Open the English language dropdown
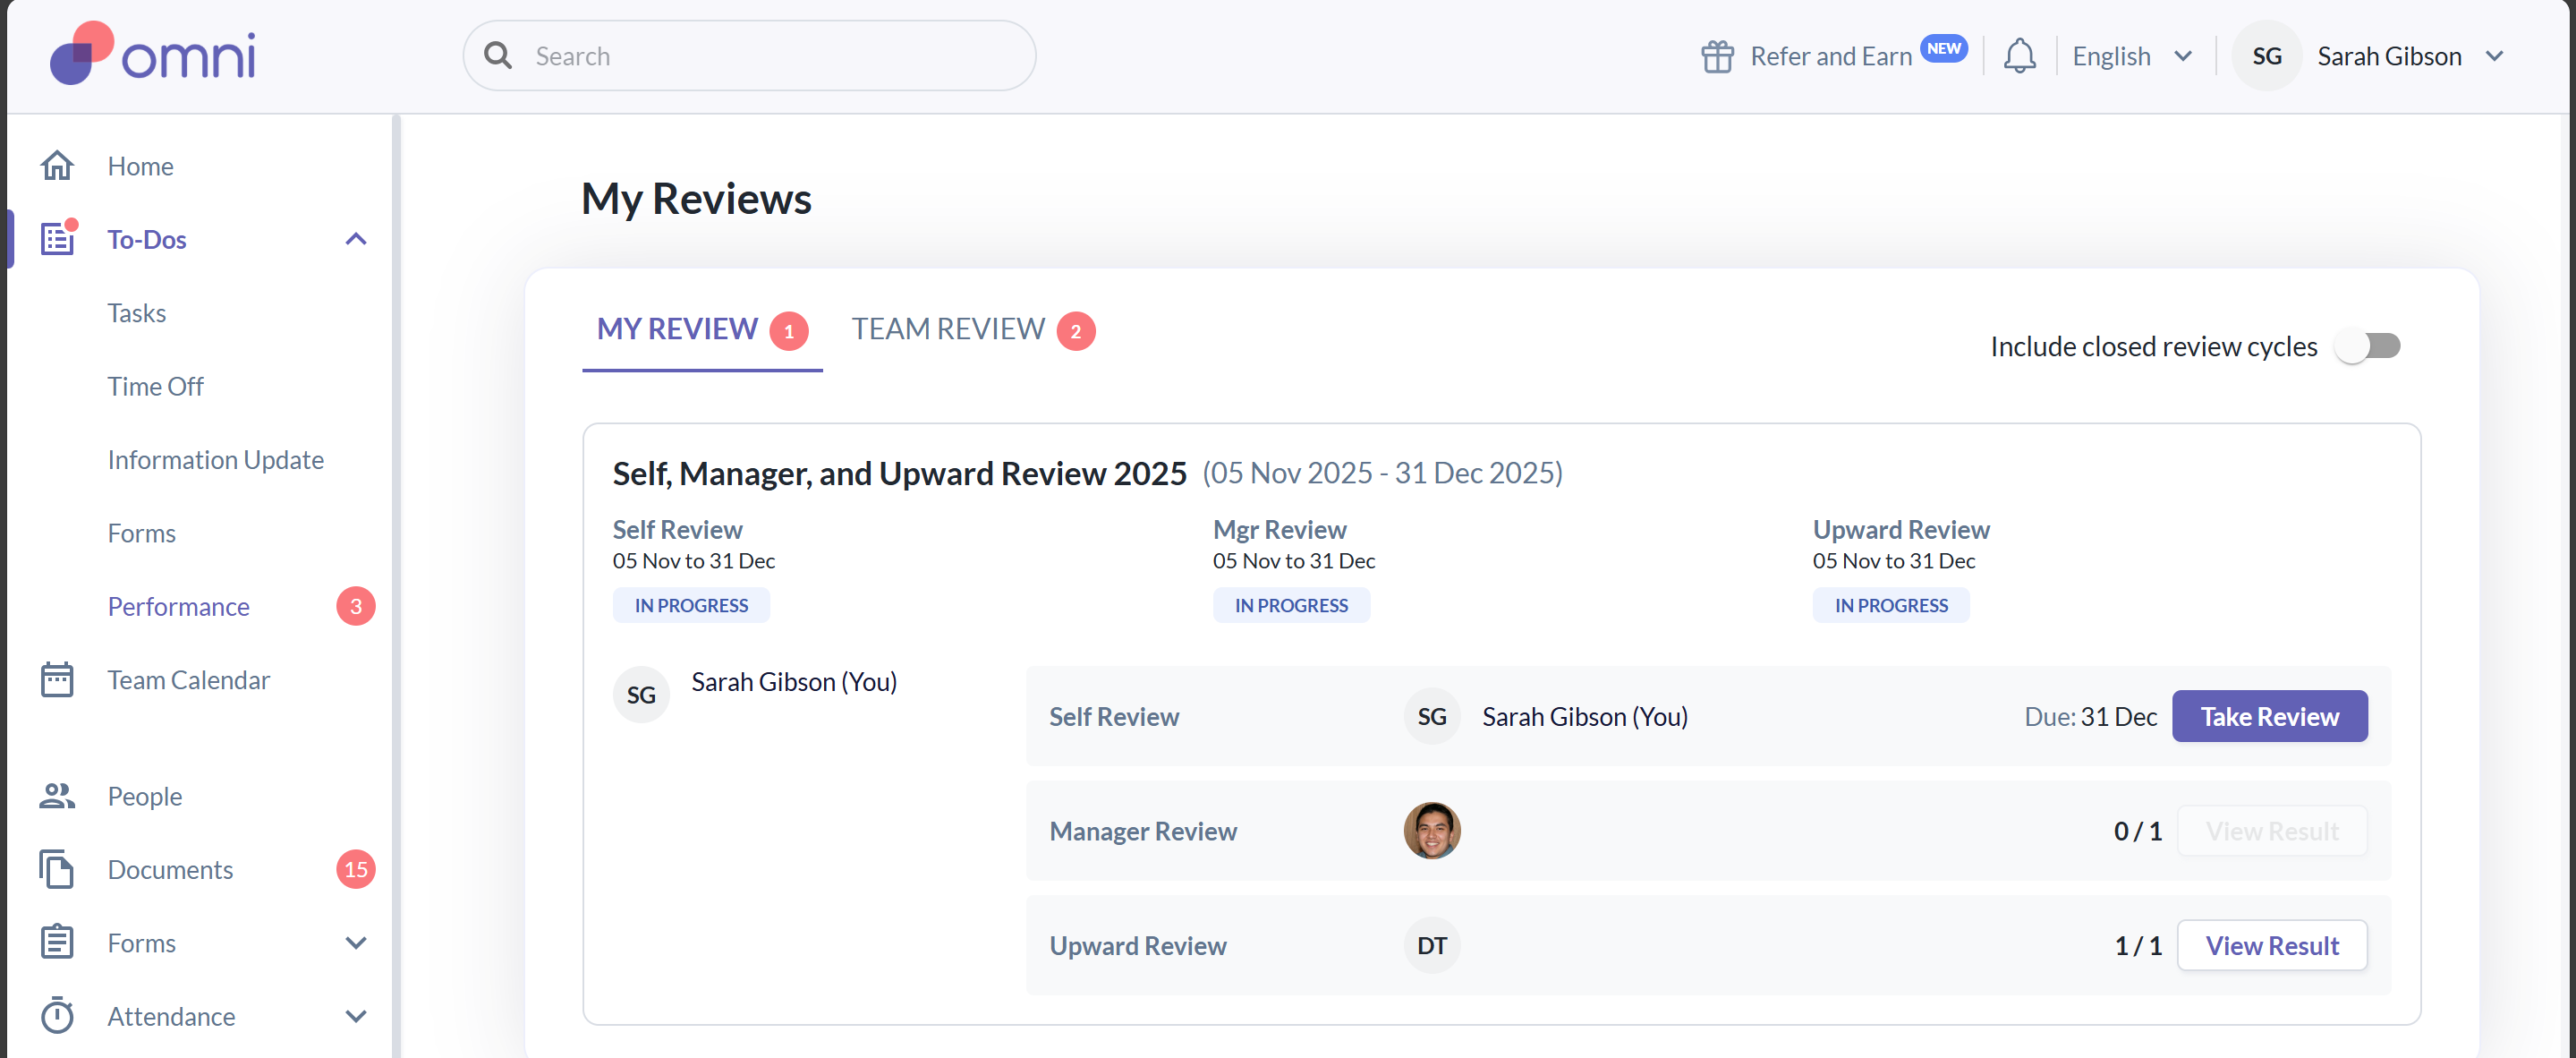 tap(2131, 56)
